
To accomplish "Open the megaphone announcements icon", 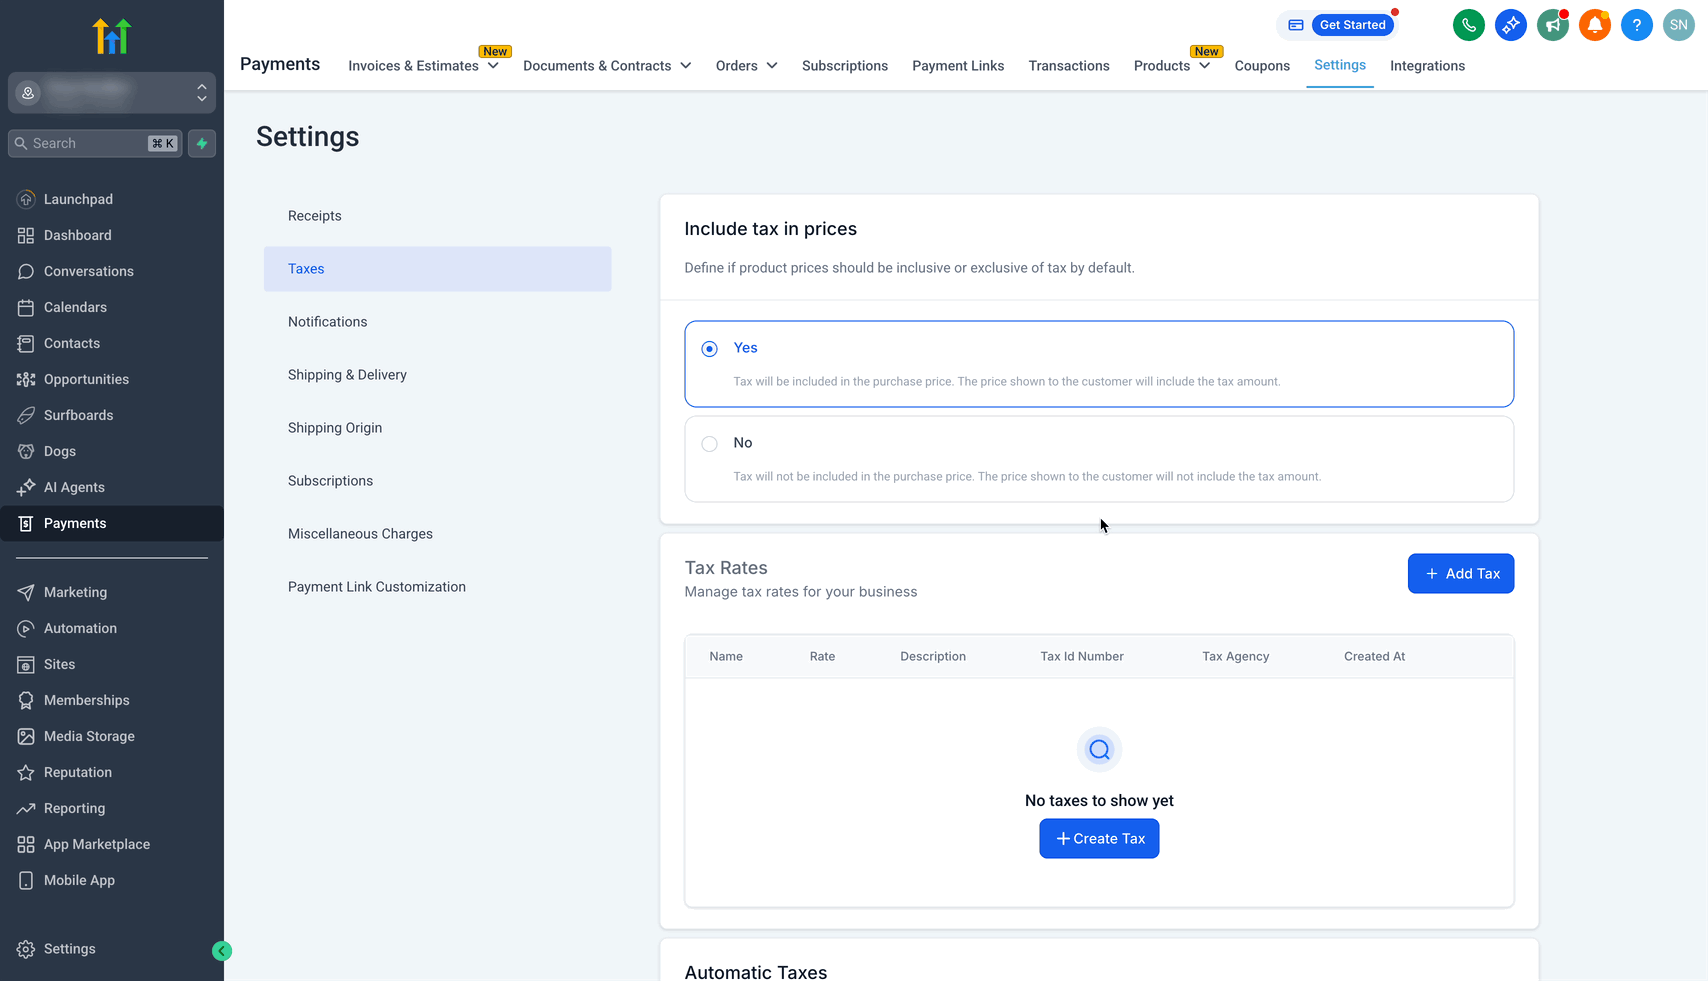I will [x=1552, y=25].
